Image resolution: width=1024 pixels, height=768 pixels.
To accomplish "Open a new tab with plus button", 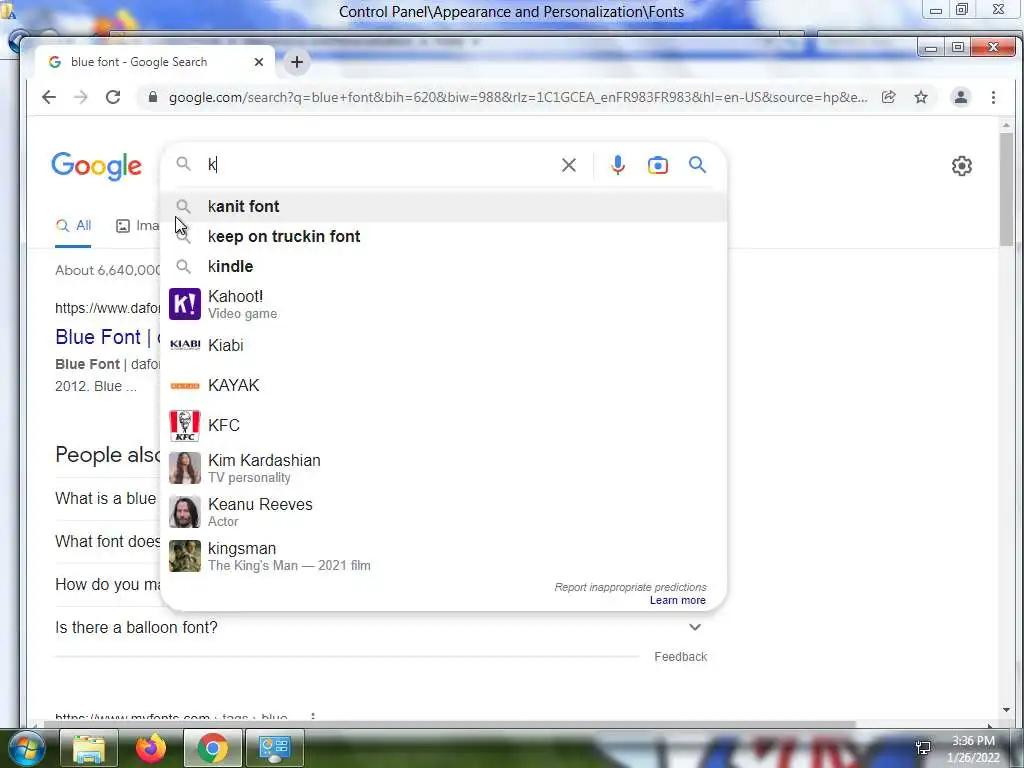I will click(296, 62).
